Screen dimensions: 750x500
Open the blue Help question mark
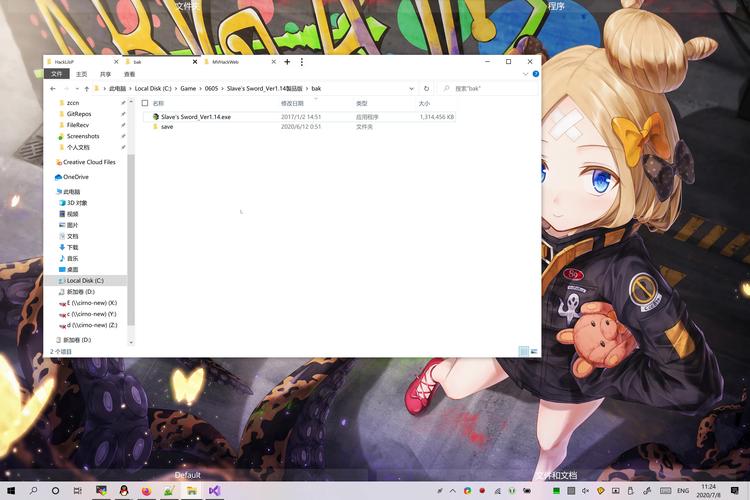tap(536, 74)
